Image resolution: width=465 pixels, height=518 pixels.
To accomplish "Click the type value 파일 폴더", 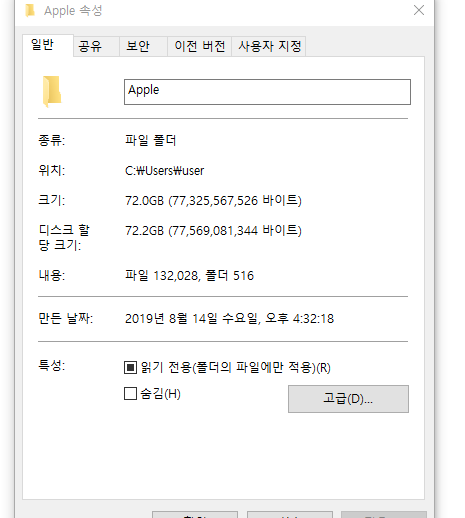I will [150, 140].
